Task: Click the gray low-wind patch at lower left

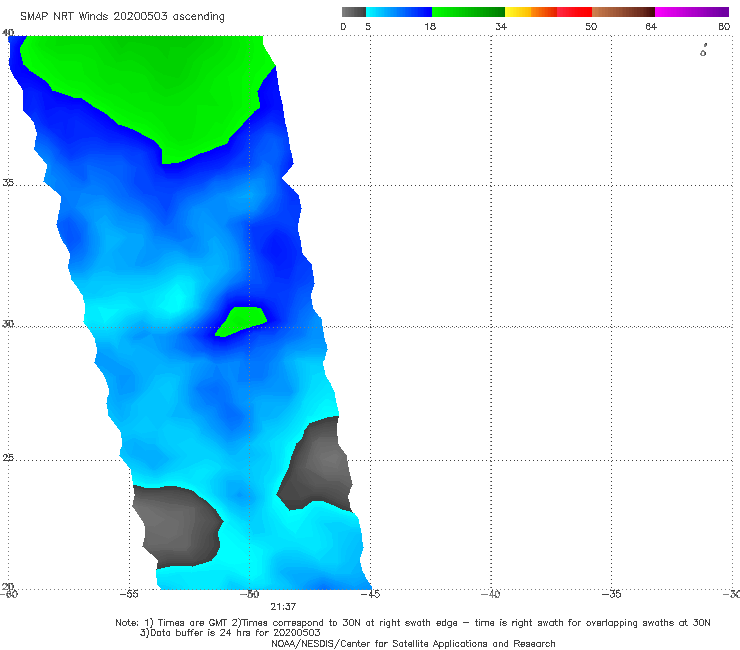Action: pos(177,526)
